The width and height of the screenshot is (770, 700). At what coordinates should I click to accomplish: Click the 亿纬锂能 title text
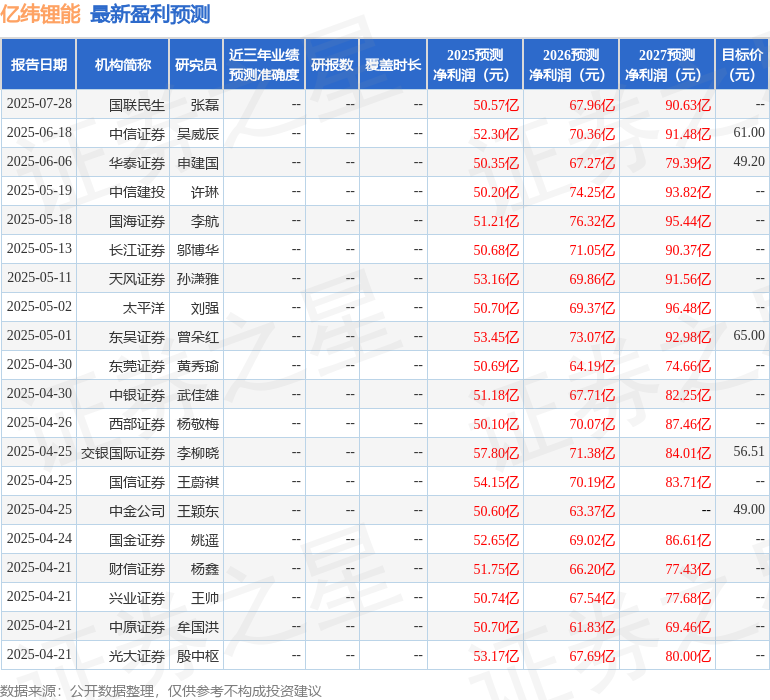pos(40,14)
